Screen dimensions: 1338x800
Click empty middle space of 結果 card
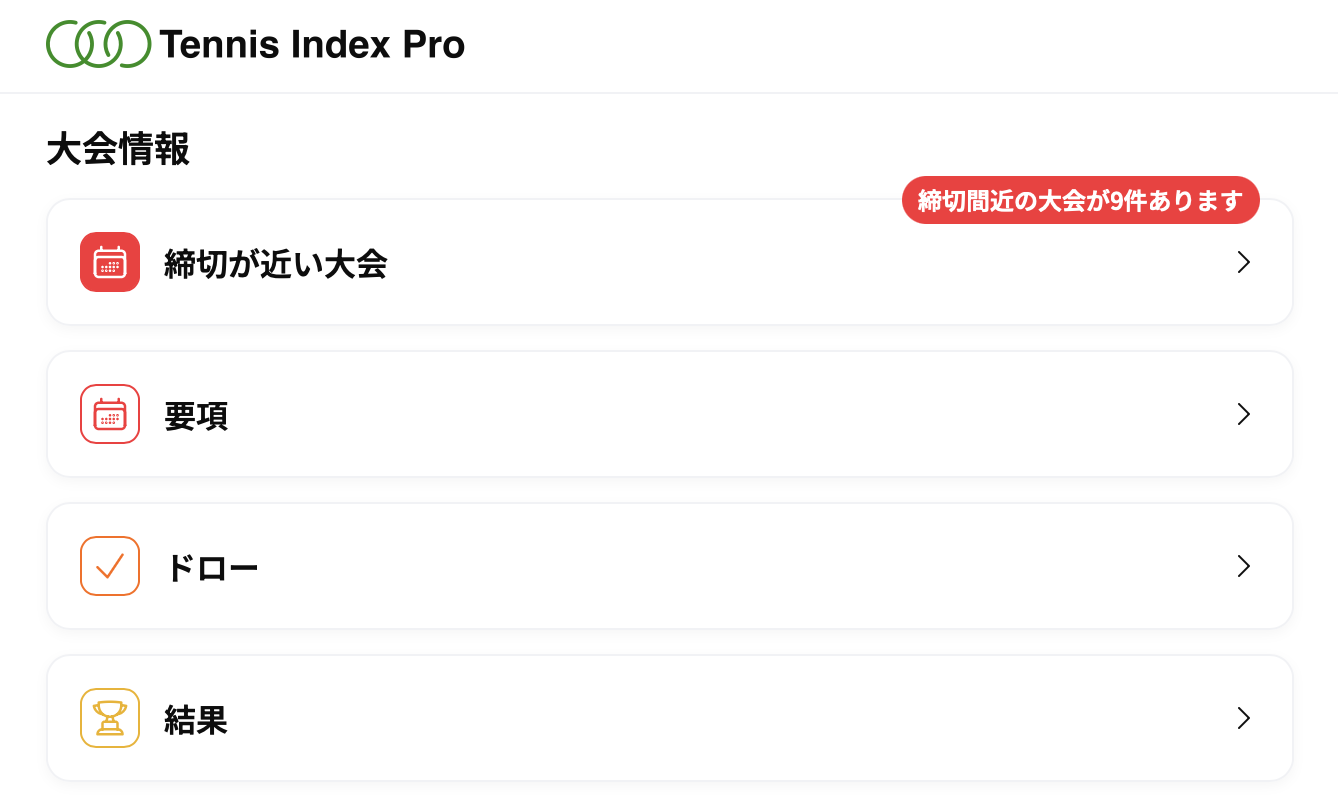(x=700, y=718)
